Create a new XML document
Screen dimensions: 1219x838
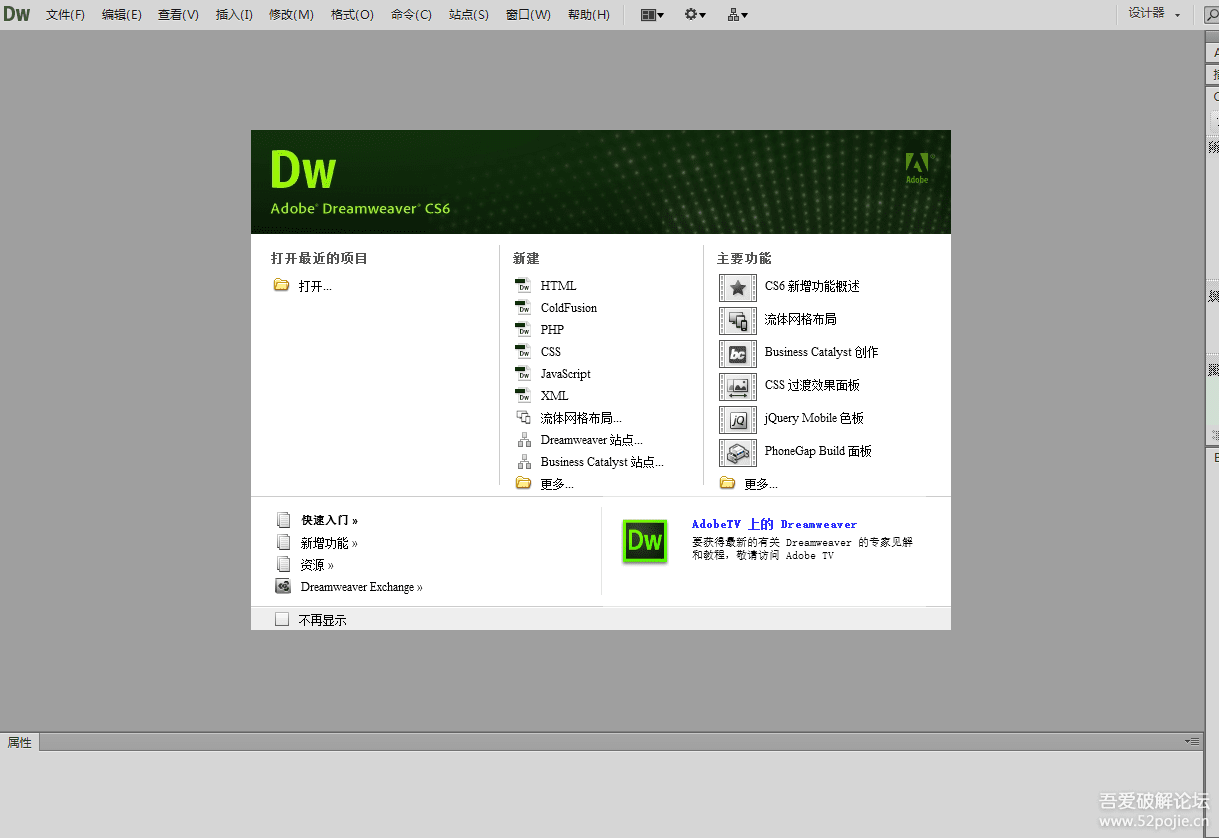tap(555, 396)
